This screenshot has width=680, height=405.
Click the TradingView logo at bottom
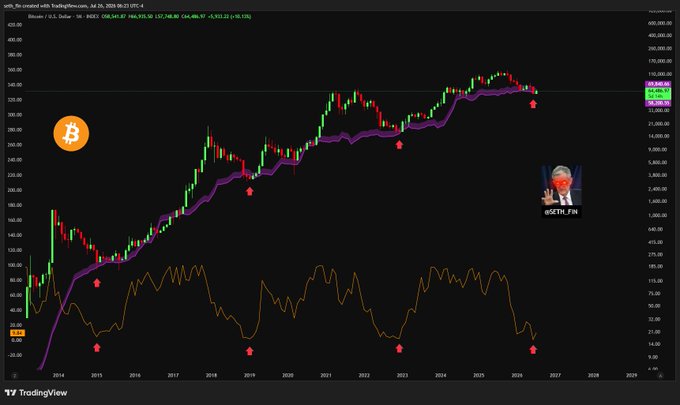(x=36, y=393)
